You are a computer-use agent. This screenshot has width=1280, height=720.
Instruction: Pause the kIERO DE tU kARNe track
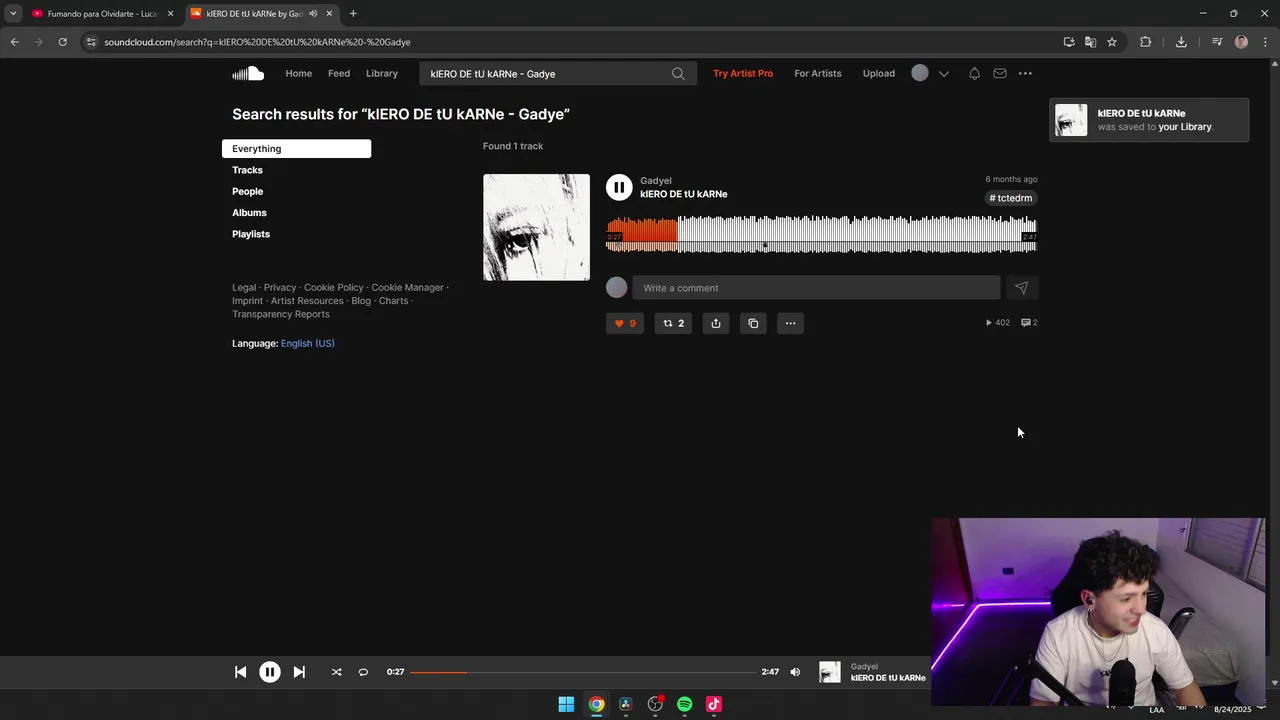pyautogui.click(x=619, y=187)
